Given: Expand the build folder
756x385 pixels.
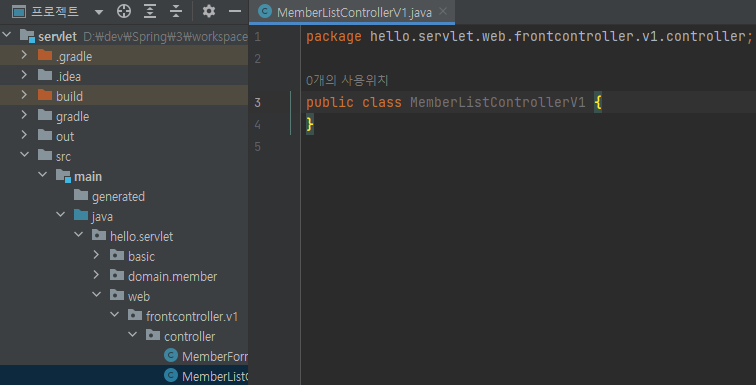Looking at the screenshot, I should pos(24,95).
